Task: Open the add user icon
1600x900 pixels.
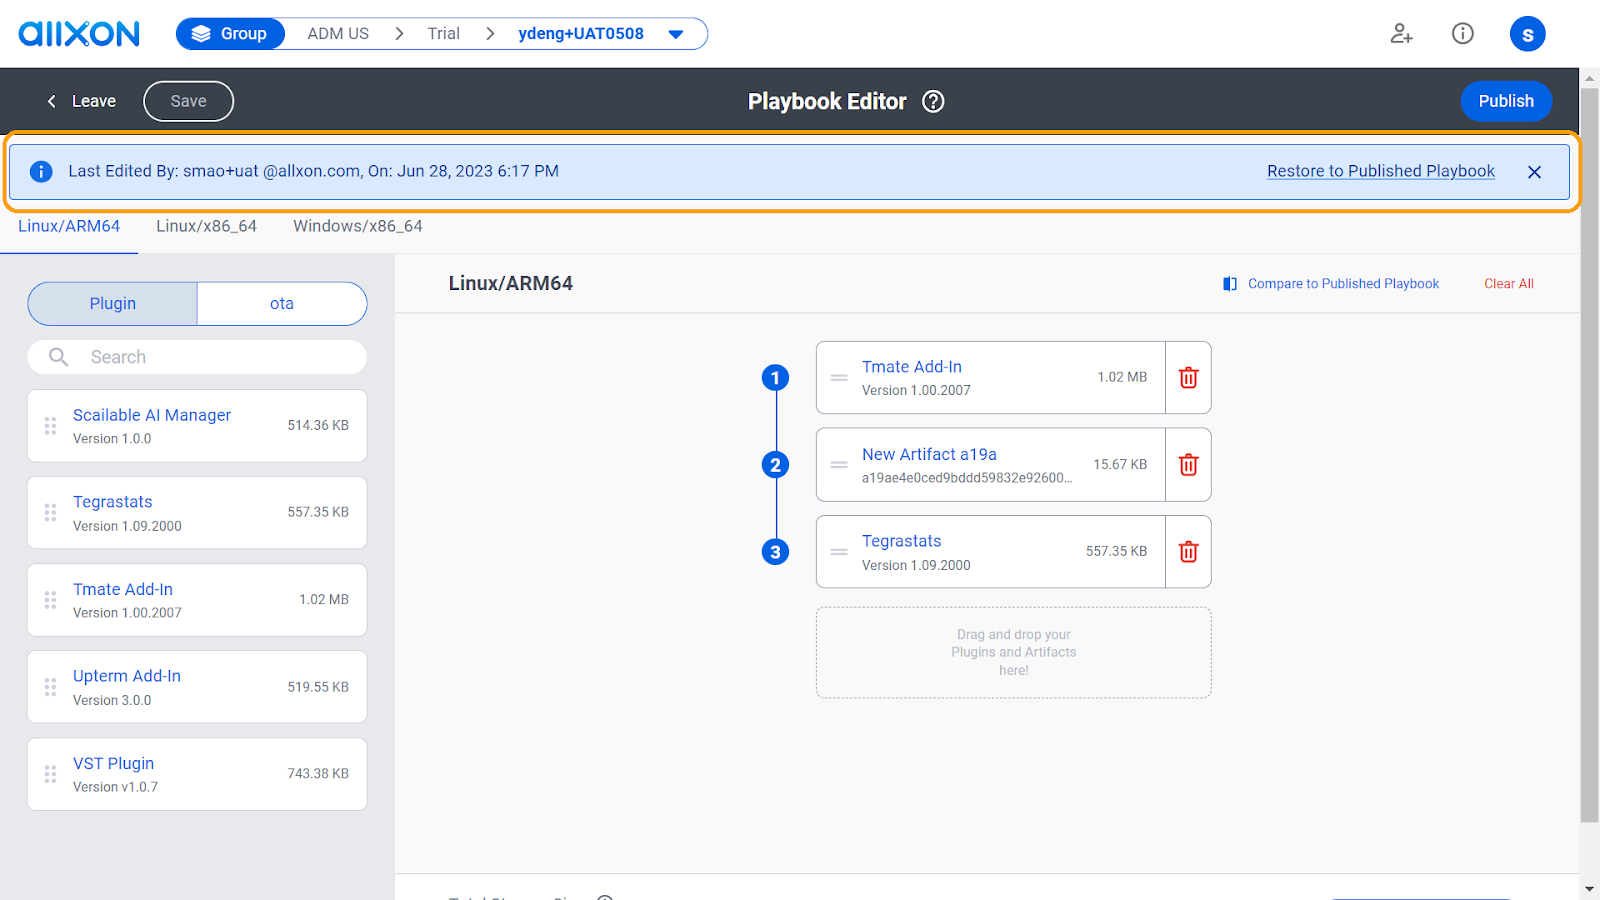Action: [1401, 34]
